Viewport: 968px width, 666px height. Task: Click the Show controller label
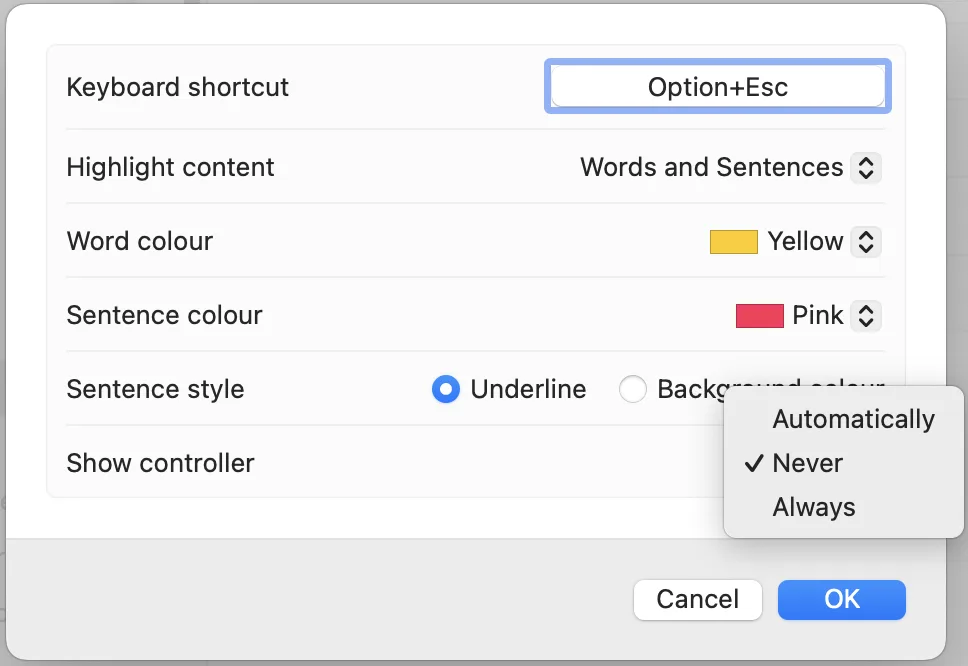point(160,463)
